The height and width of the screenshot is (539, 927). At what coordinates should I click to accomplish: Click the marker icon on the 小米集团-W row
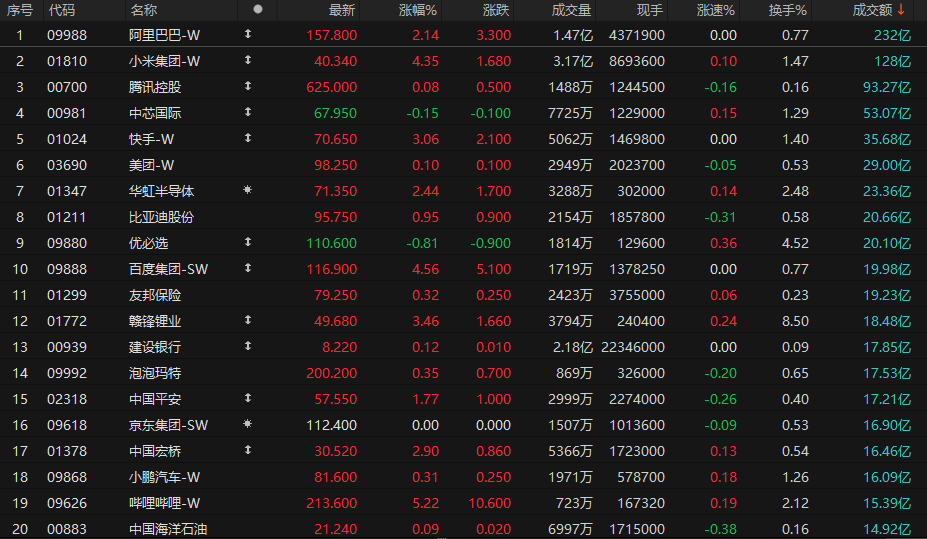[x=248, y=60]
